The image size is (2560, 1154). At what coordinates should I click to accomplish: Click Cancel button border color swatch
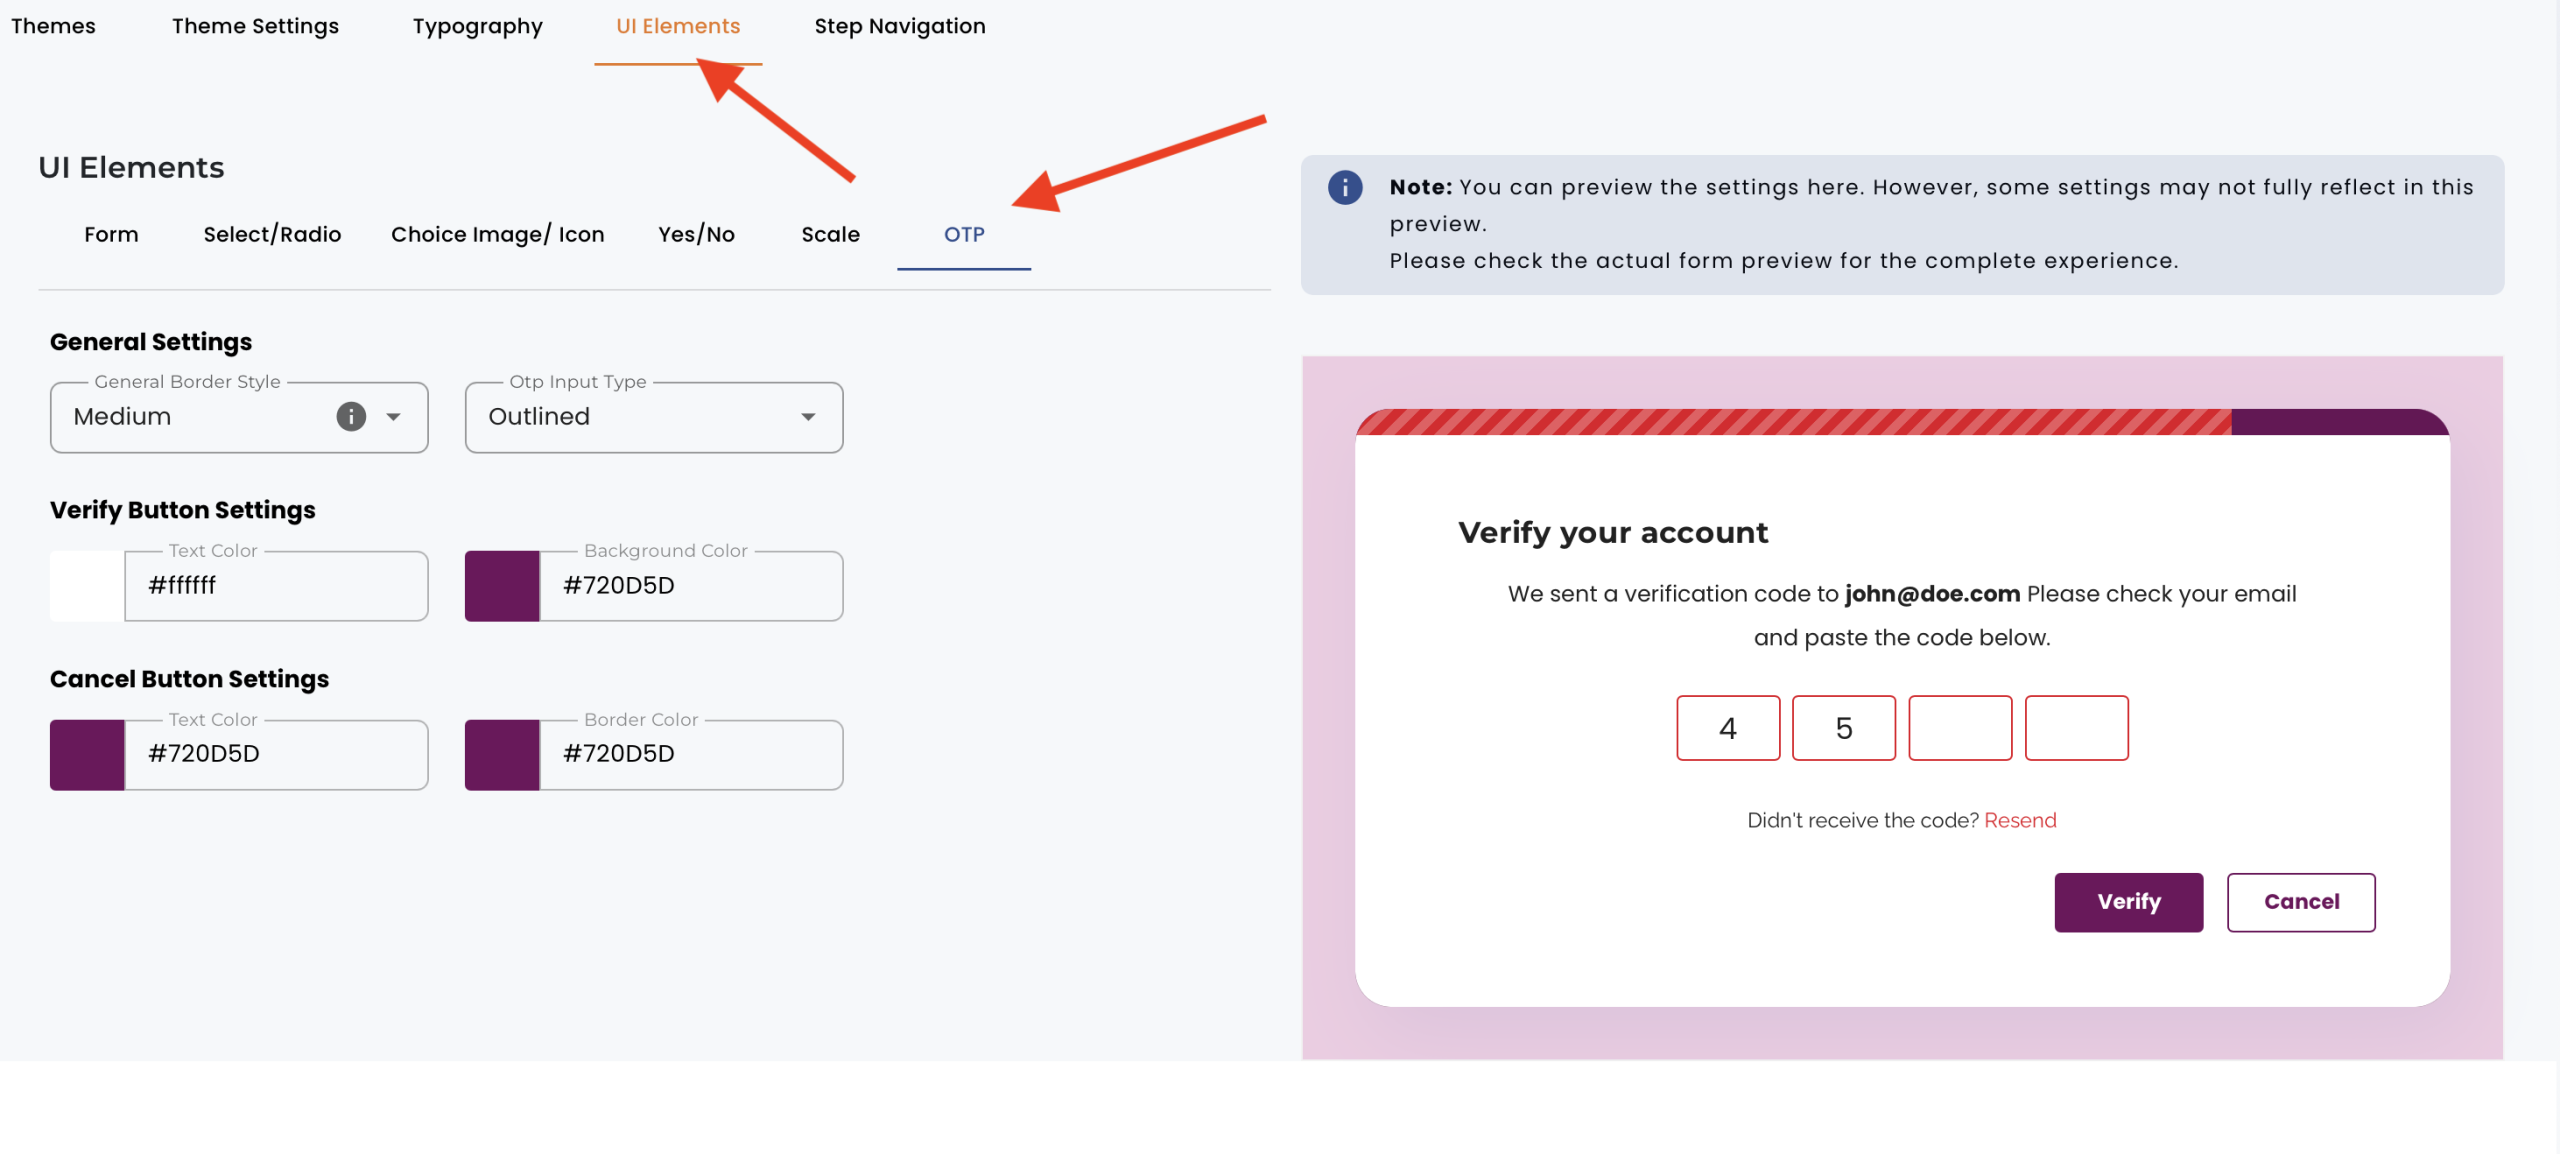502,755
